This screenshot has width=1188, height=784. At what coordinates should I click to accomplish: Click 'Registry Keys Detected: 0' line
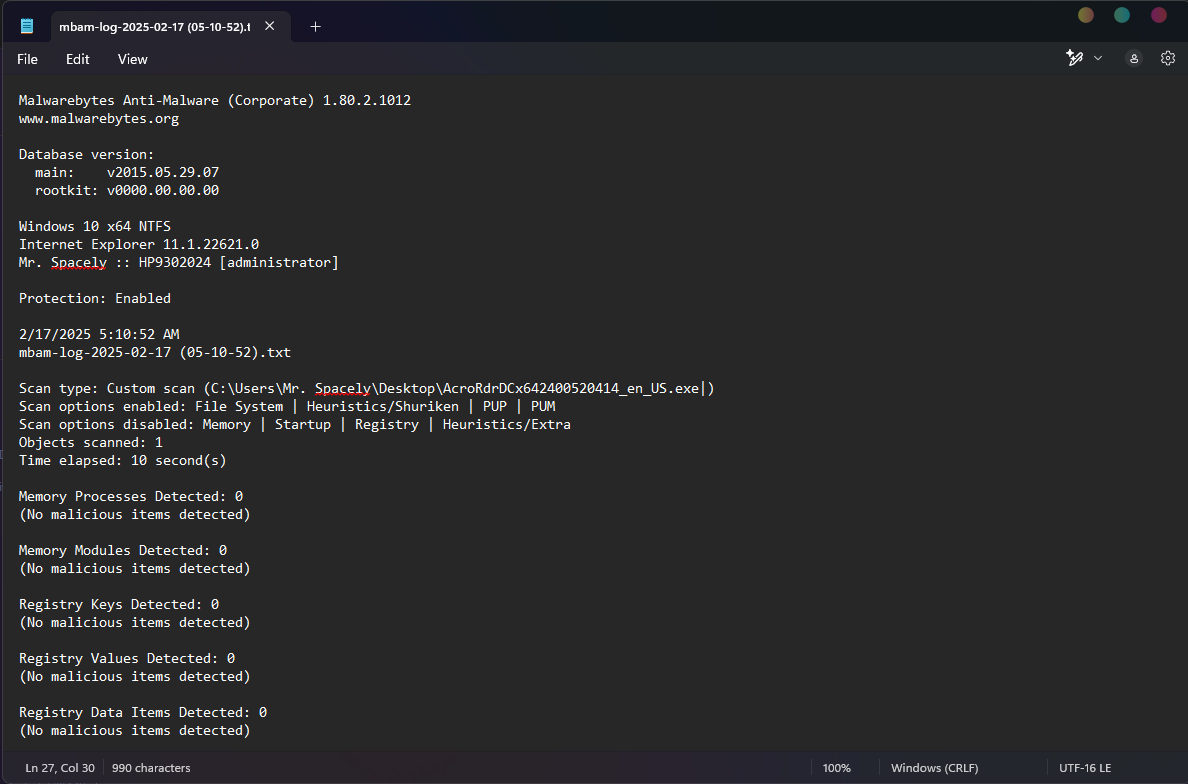(119, 604)
